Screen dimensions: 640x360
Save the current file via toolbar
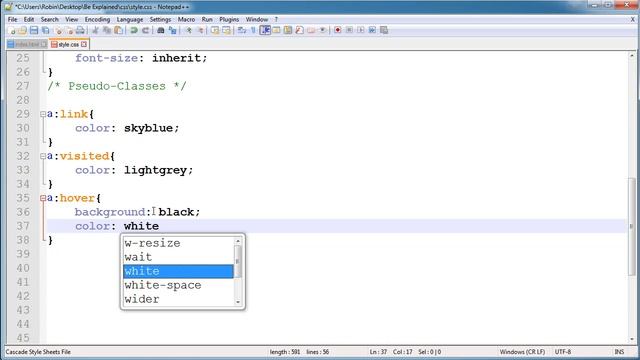click(34, 30)
